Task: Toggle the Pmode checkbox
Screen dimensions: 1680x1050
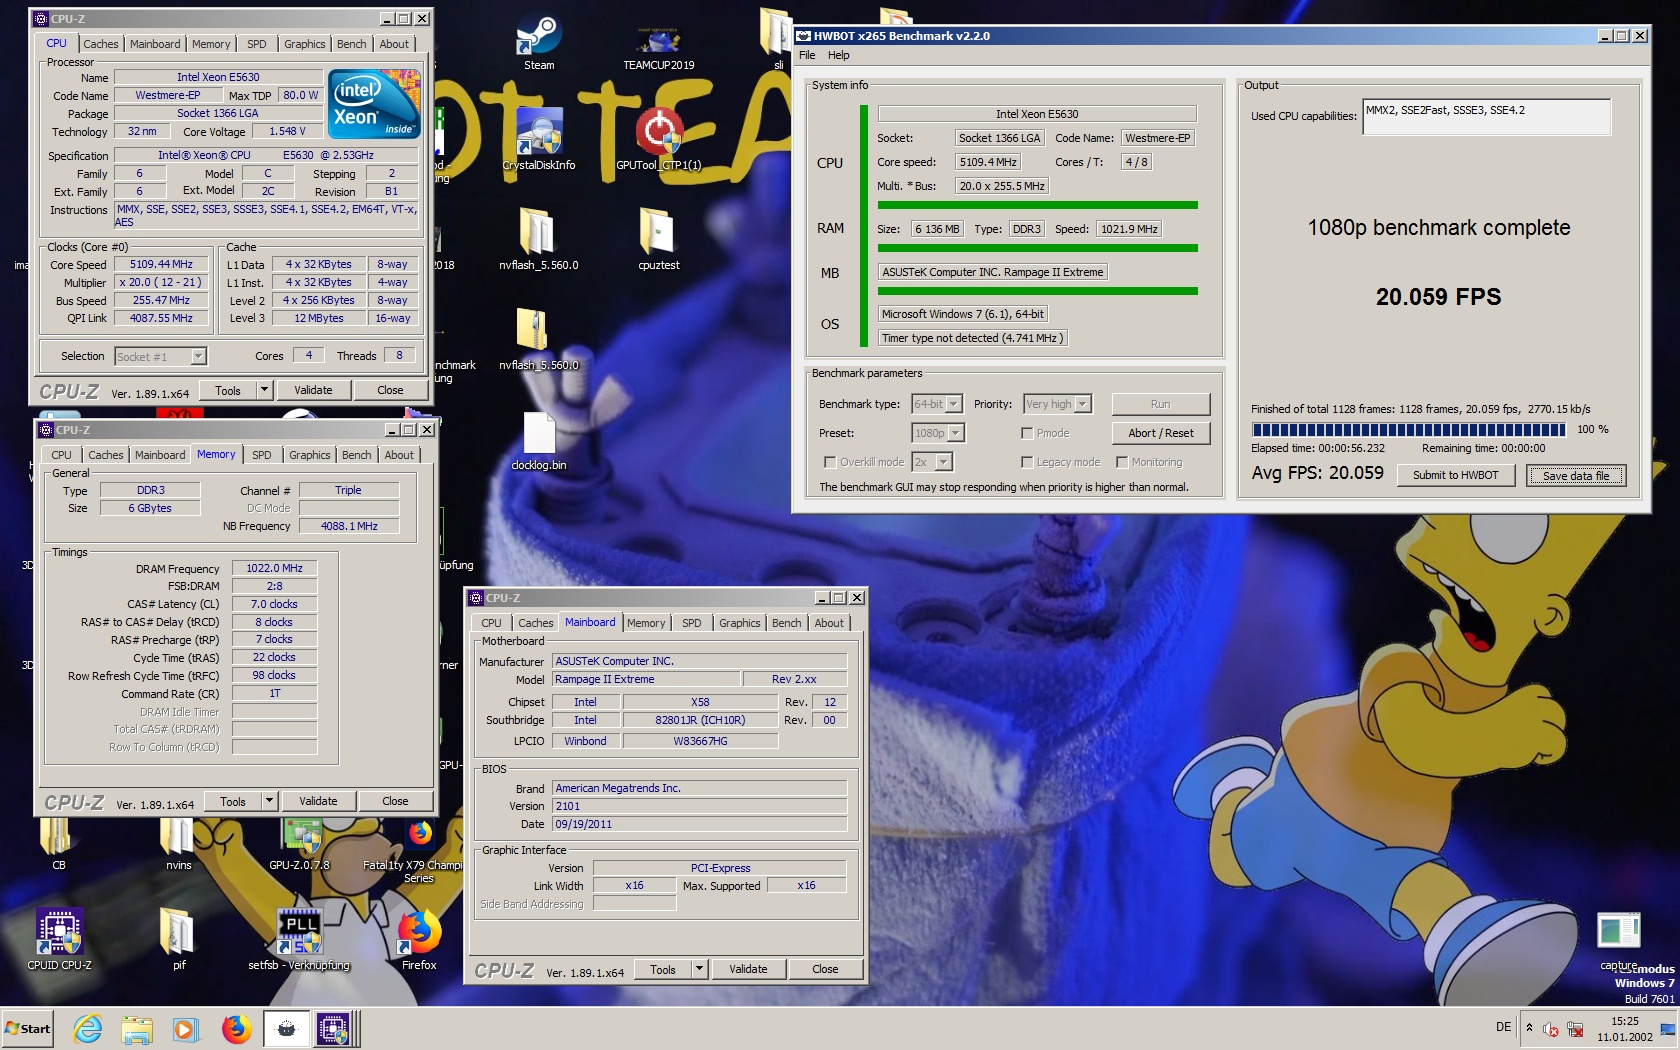Action: (x=1027, y=433)
